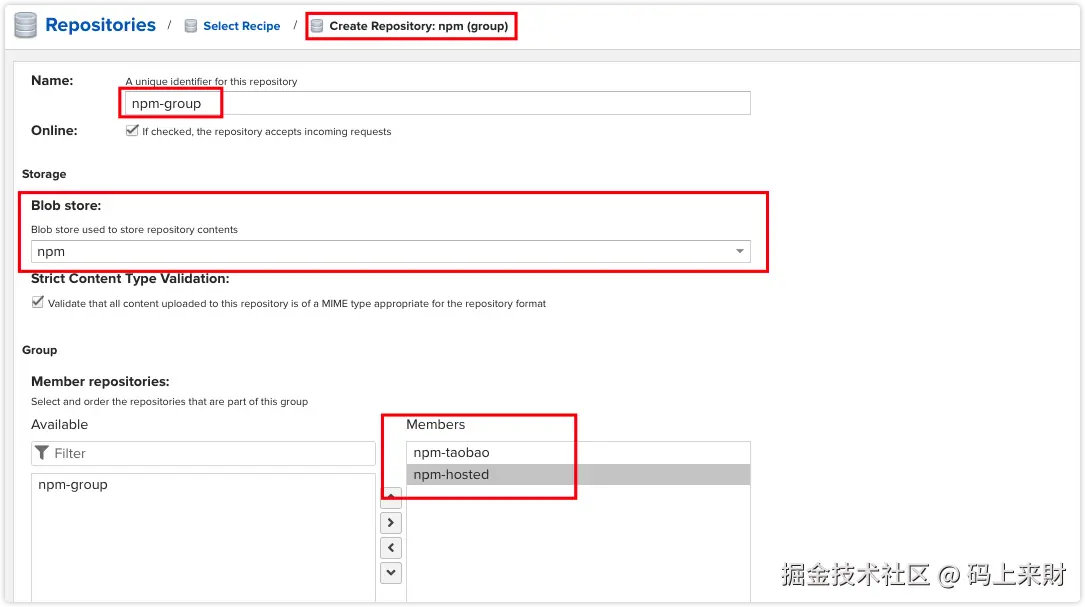
Task: Remove member with the left-arrow button
Action: [391, 547]
